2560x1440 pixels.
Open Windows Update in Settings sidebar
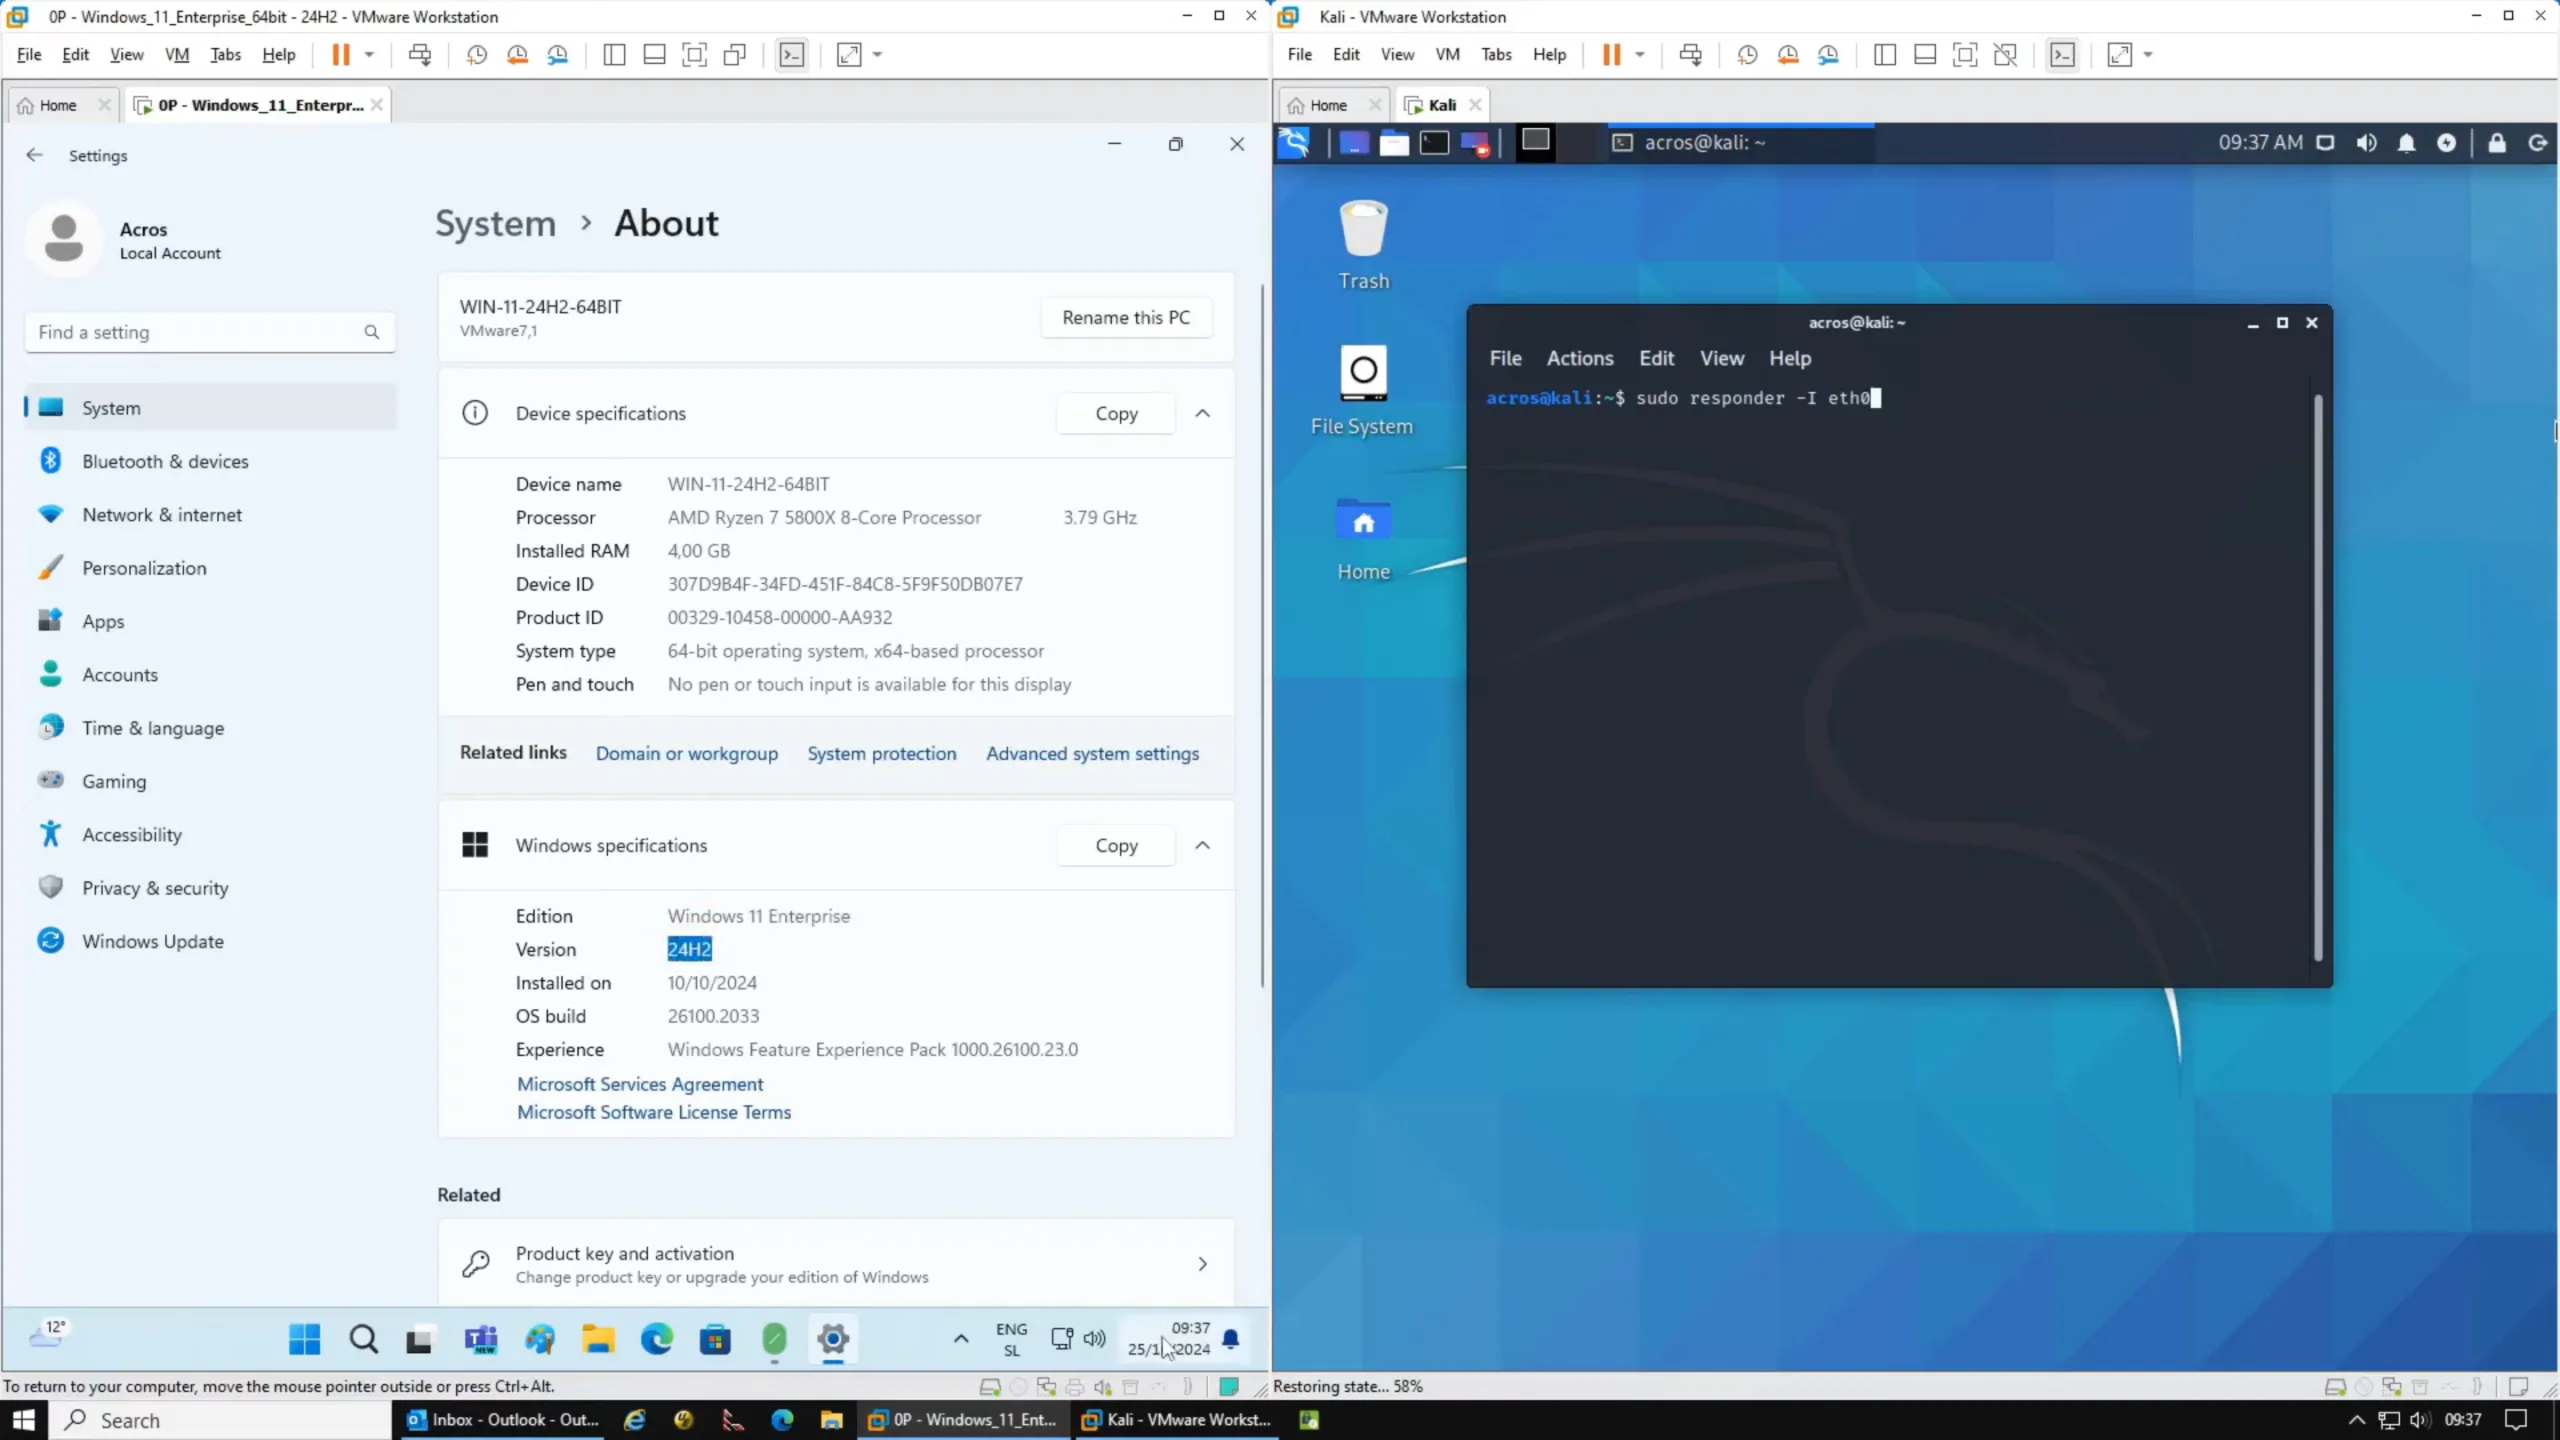211,941
